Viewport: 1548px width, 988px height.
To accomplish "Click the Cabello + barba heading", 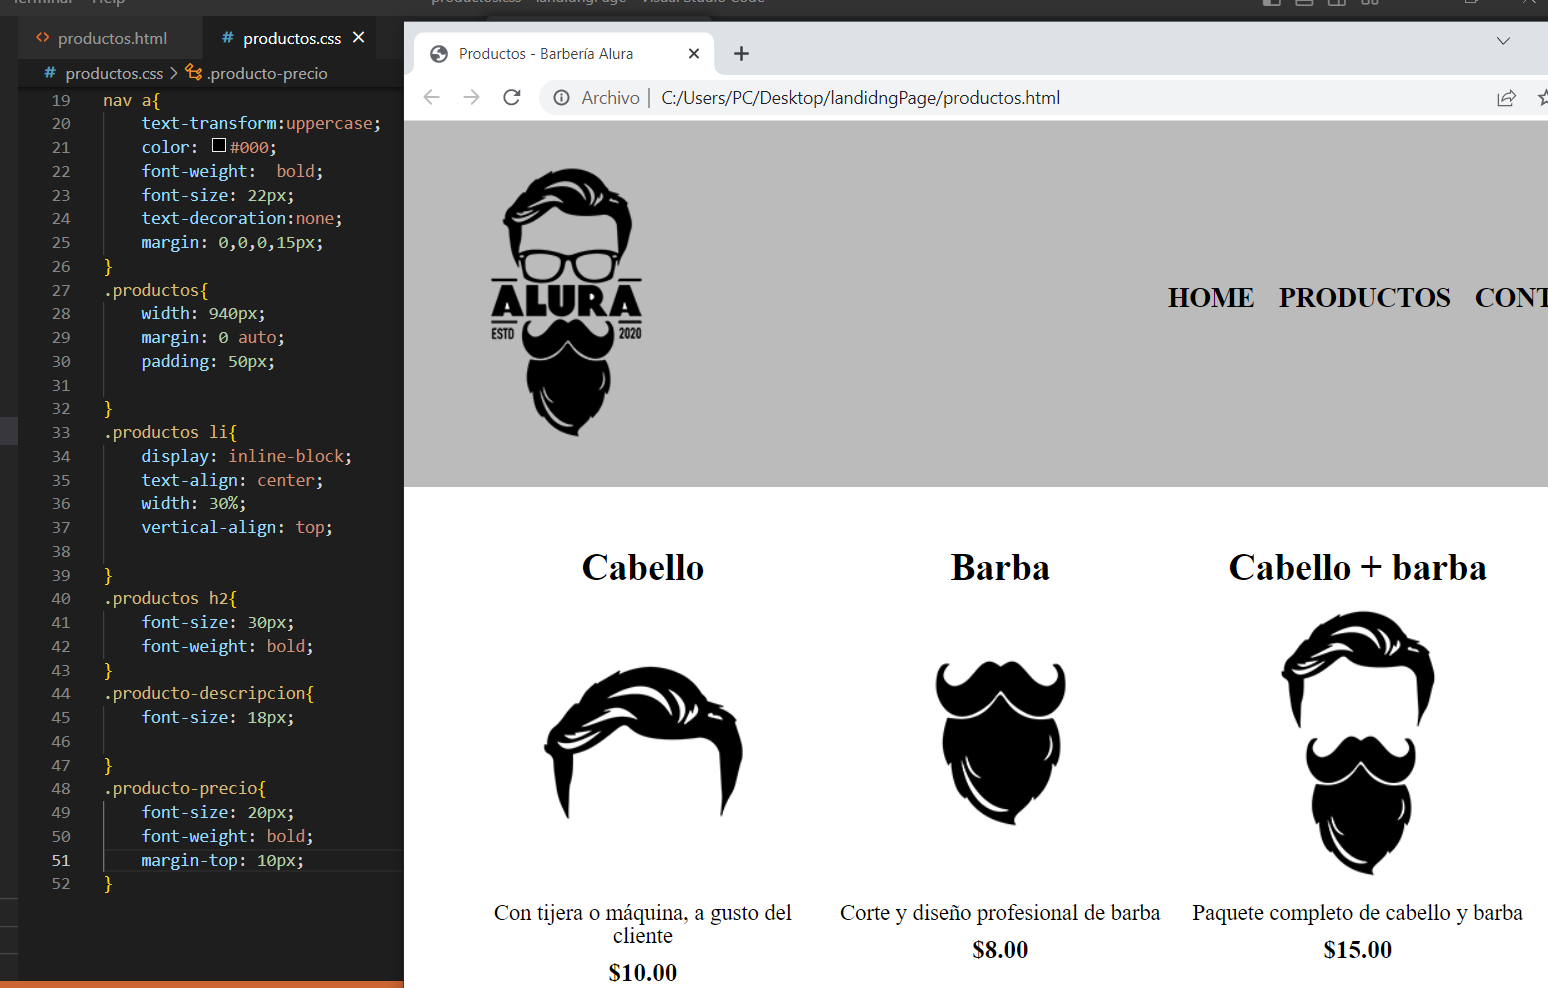I will pyautogui.click(x=1358, y=568).
